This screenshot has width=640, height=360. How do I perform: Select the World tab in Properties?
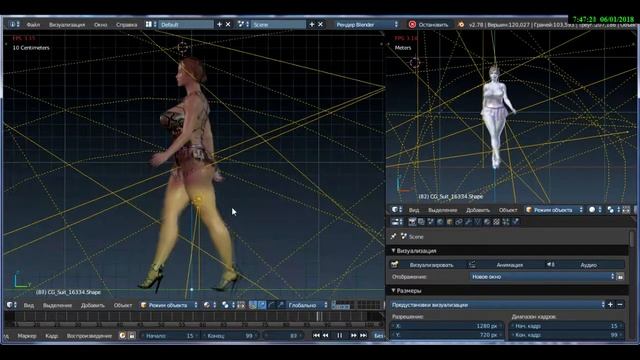click(440, 222)
